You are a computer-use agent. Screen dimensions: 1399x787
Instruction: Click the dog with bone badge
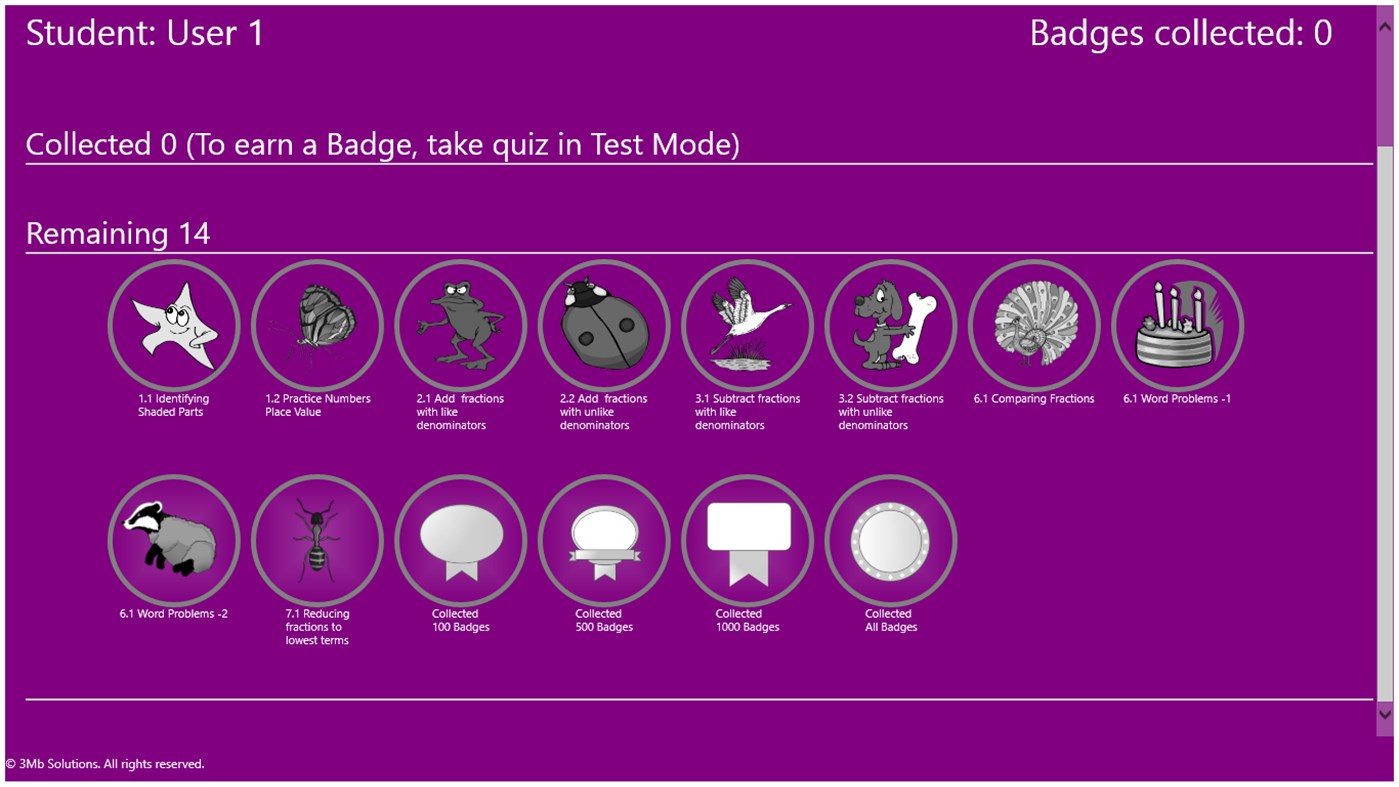coord(891,326)
